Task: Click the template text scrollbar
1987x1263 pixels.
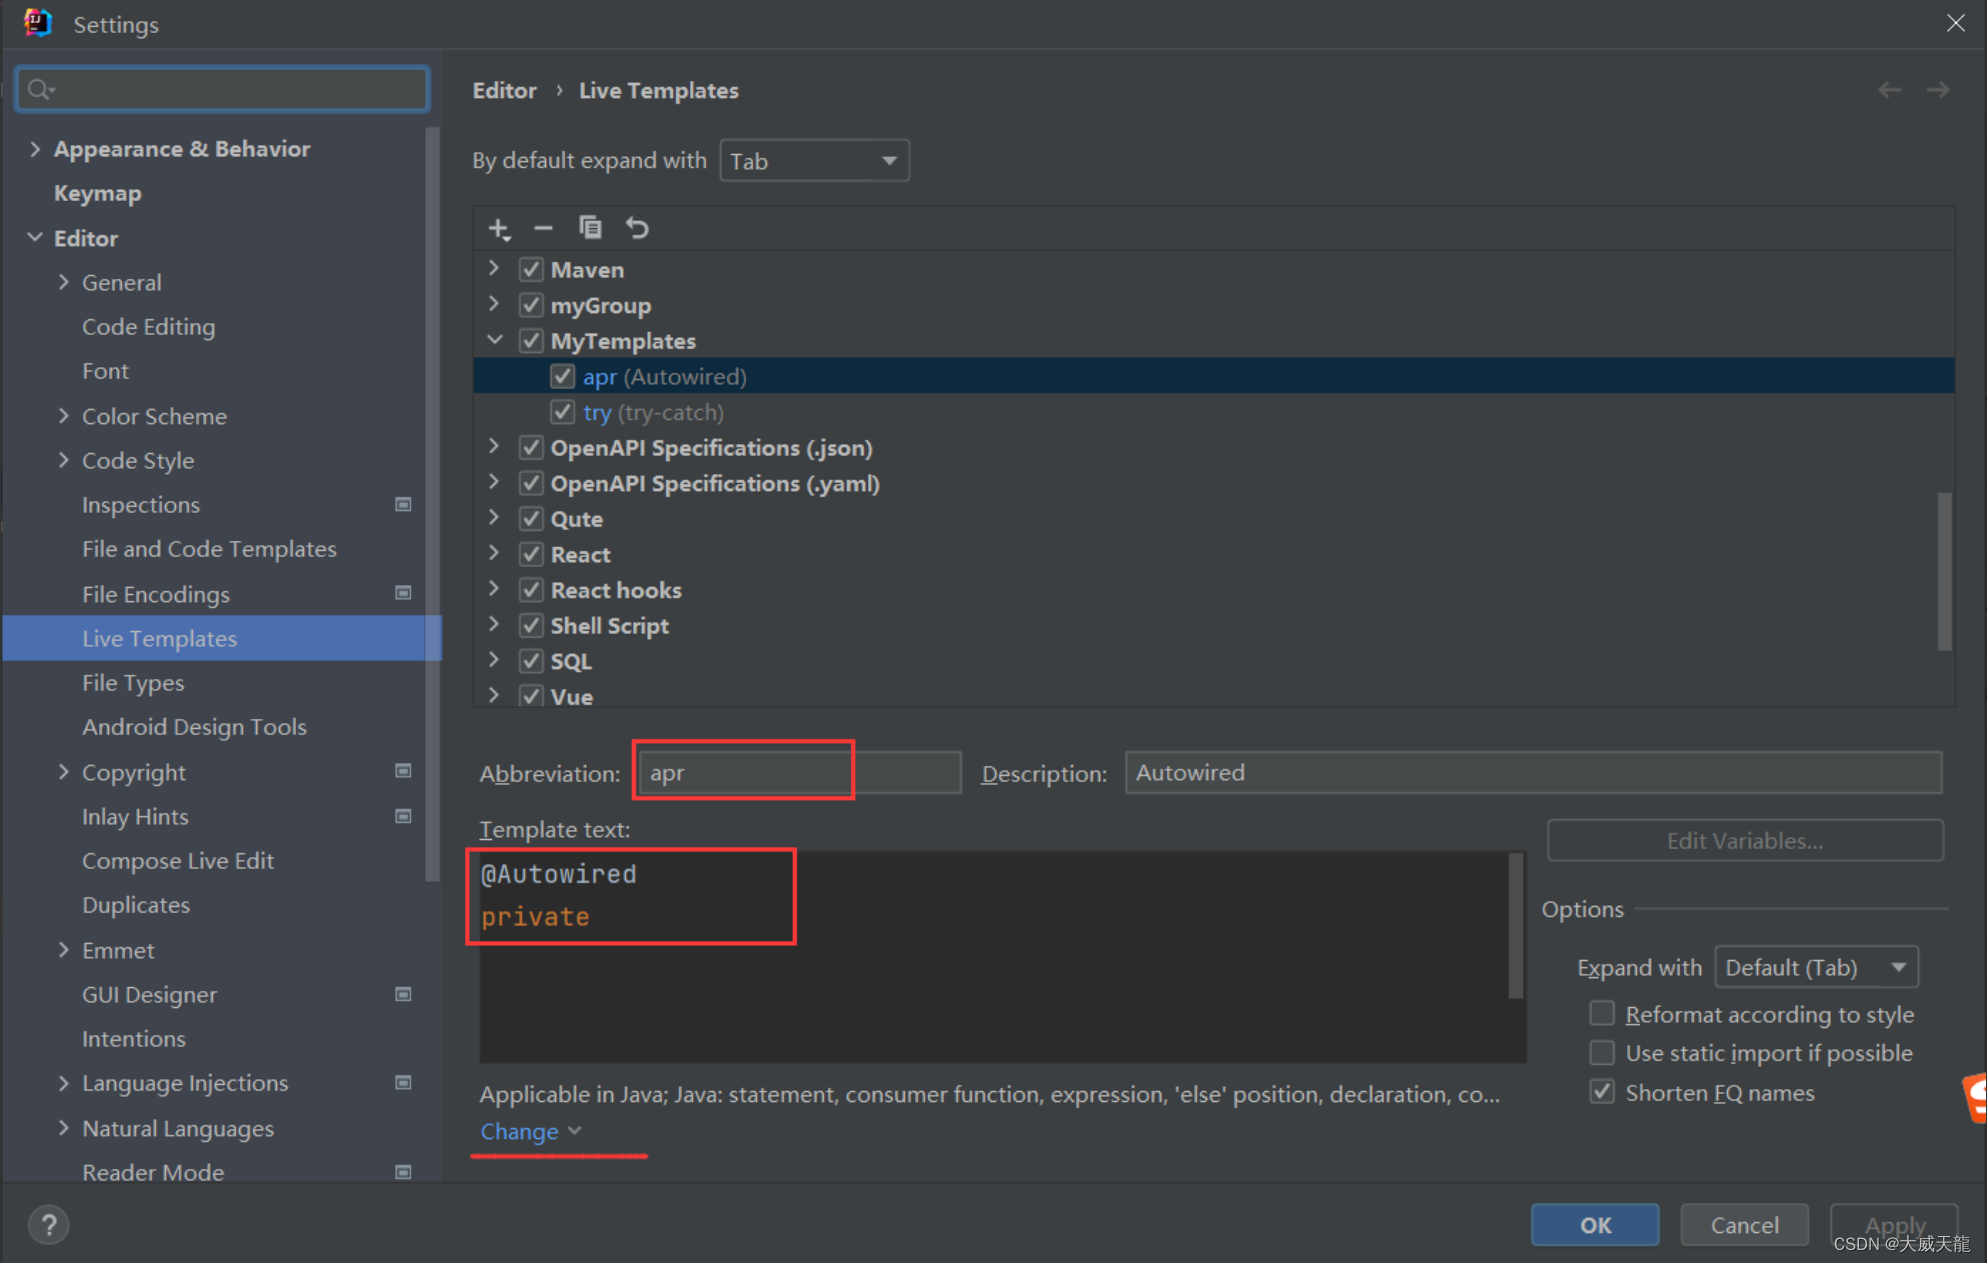Action: tap(1515, 925)
